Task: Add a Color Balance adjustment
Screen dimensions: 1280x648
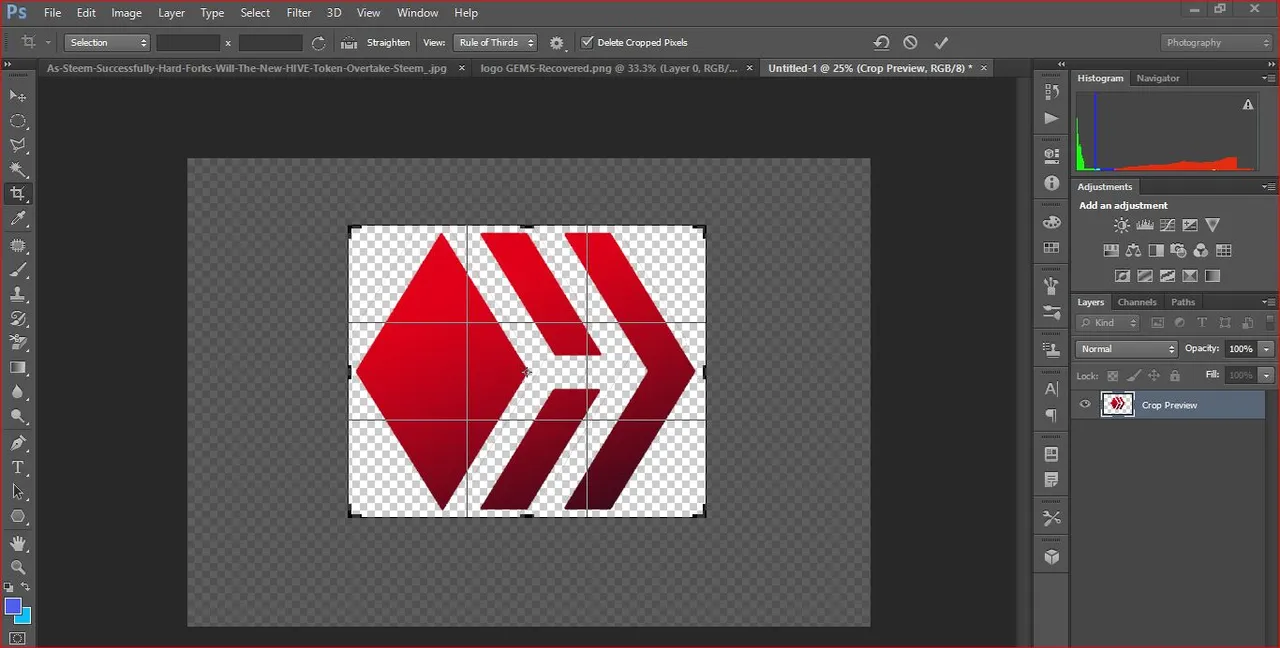Action: [x=1133, y=250]
